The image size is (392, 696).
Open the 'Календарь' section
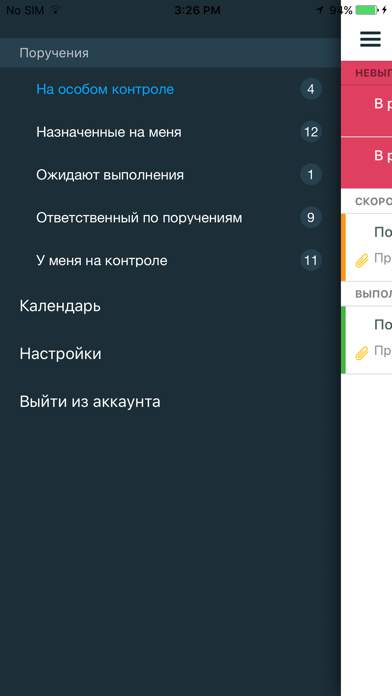(x=170, y=306)
